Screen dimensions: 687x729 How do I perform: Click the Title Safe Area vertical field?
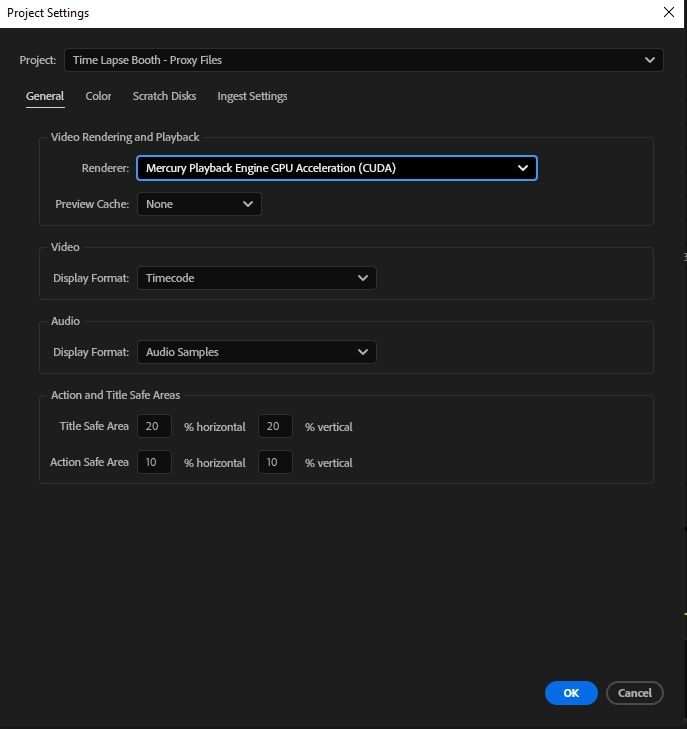click(x=275, y=426)
